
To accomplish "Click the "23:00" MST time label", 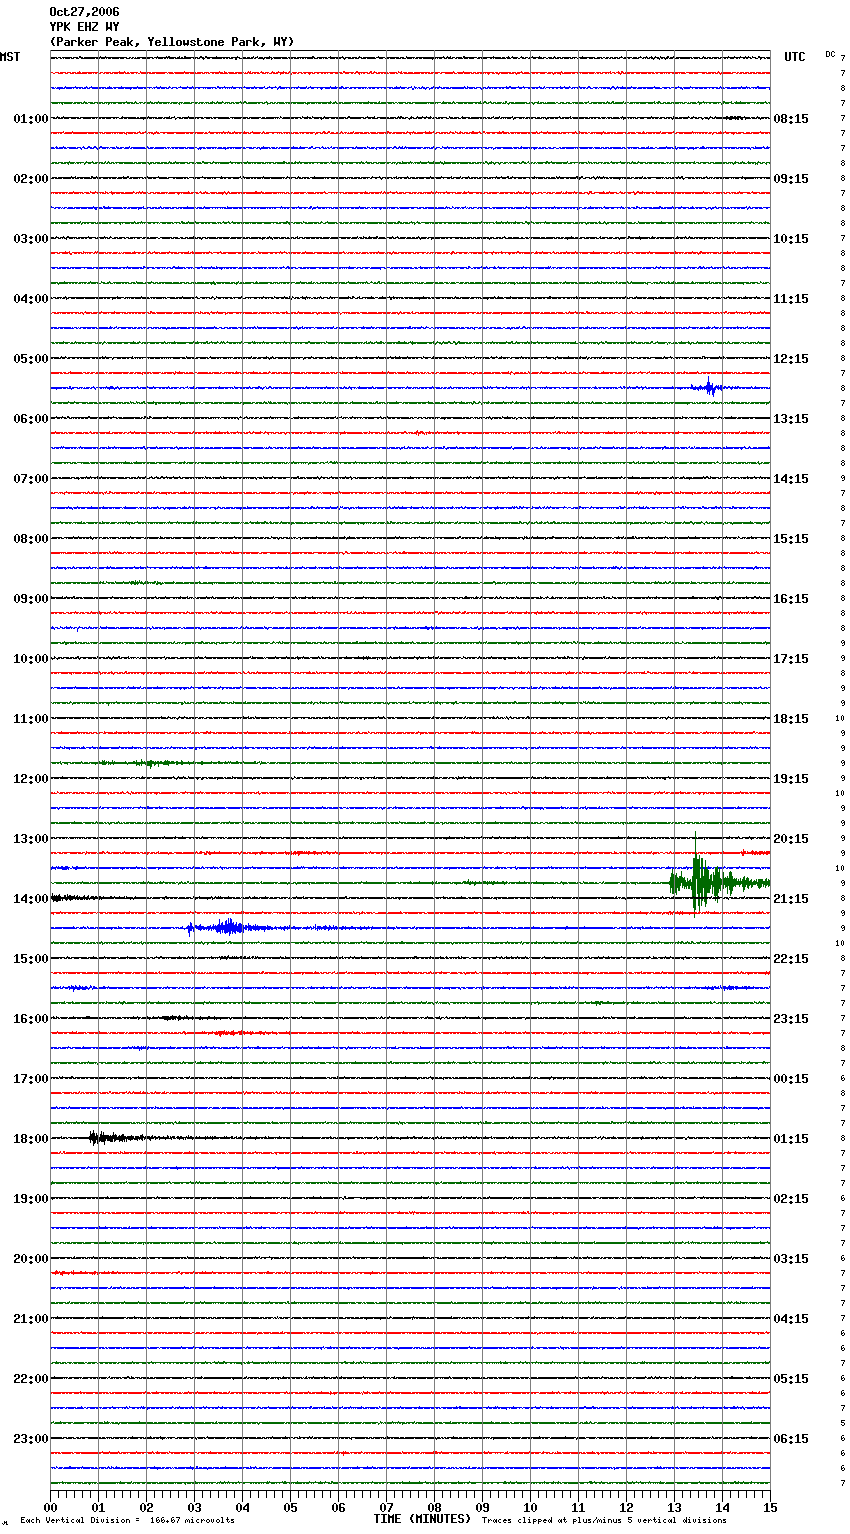I will [31, 1439].
